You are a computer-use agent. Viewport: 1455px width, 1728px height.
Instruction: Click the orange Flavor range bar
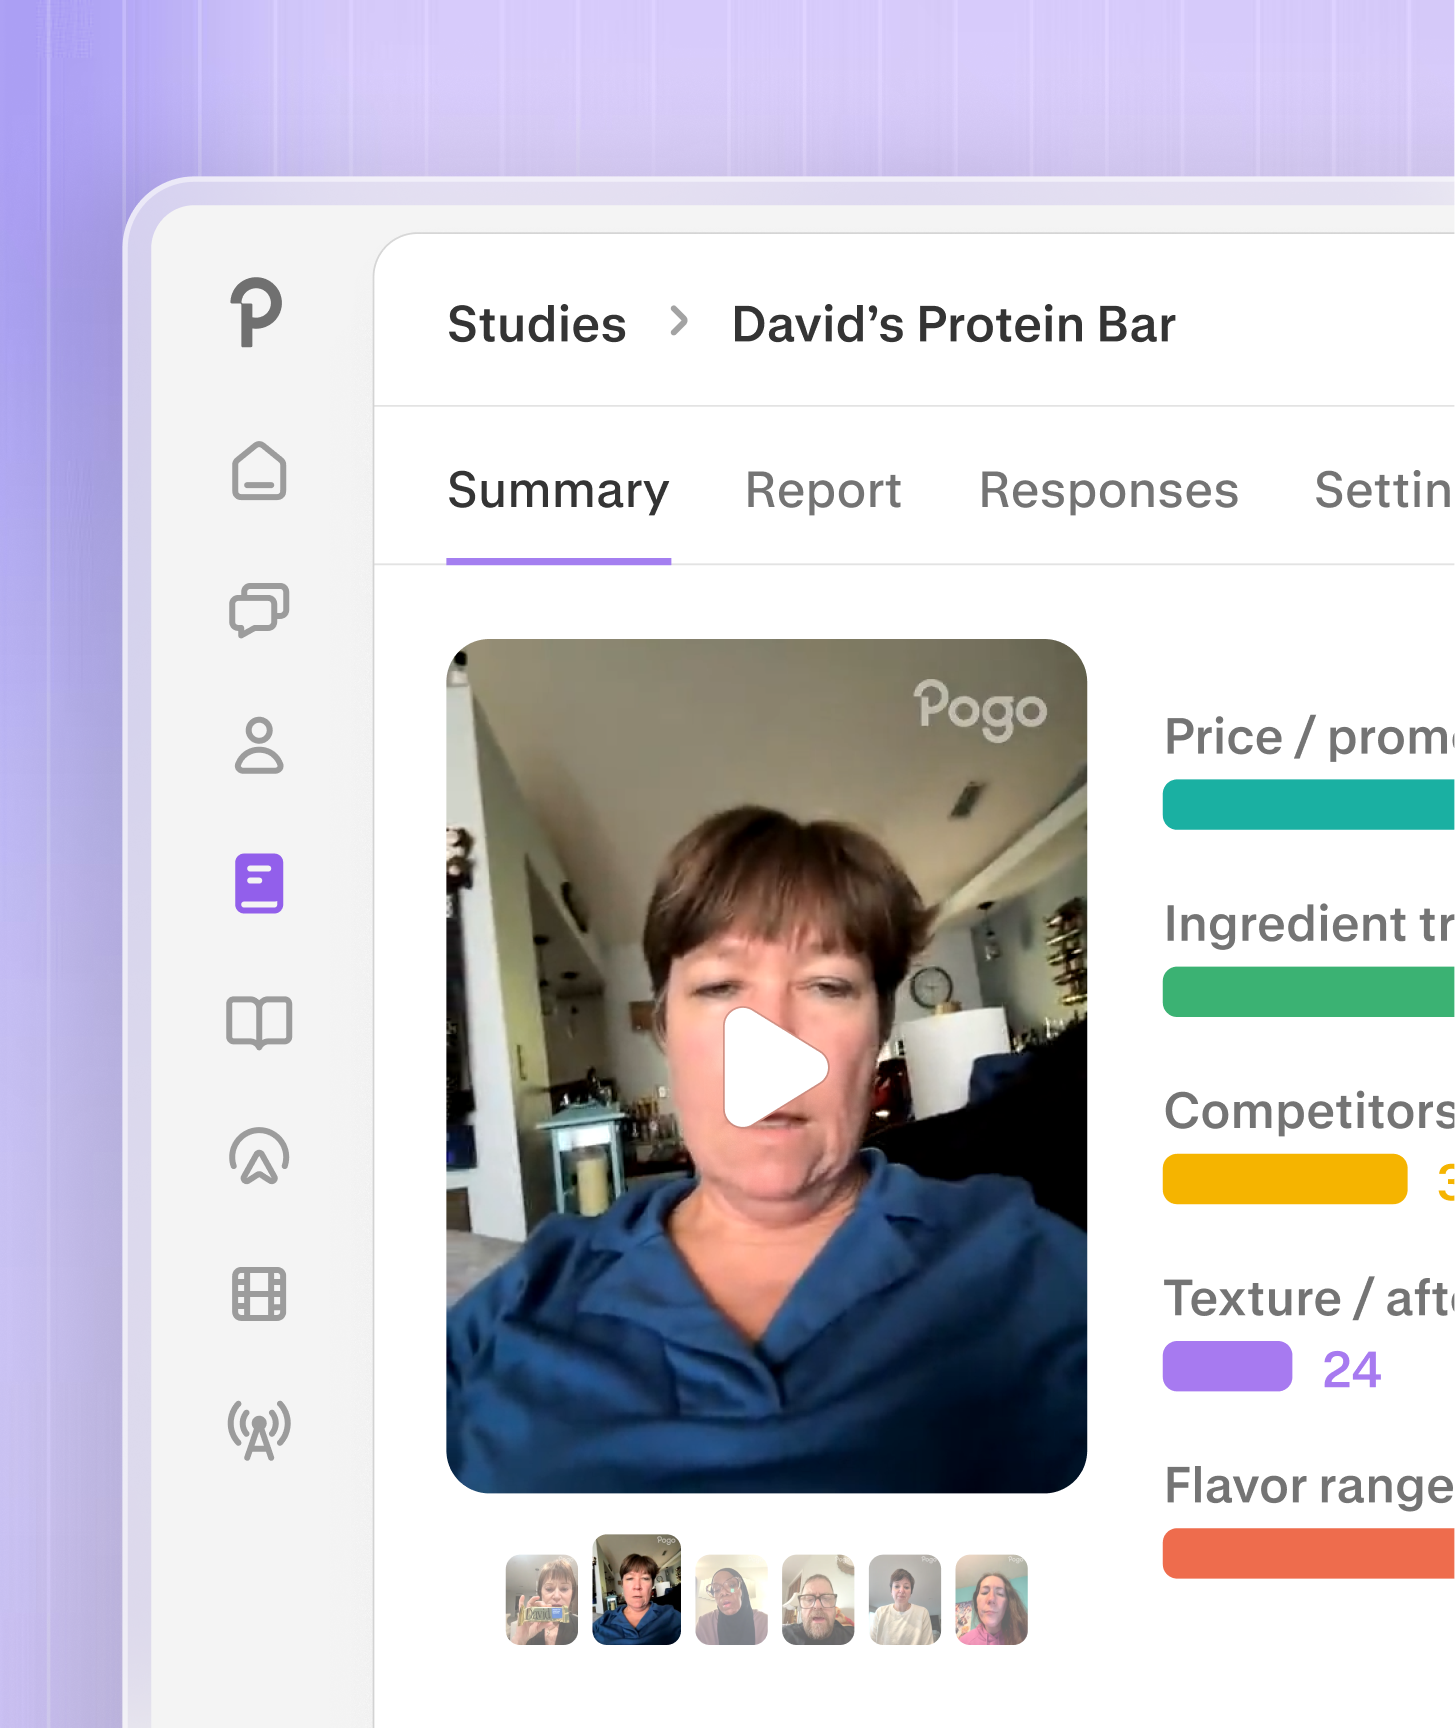(1309, 1553)
